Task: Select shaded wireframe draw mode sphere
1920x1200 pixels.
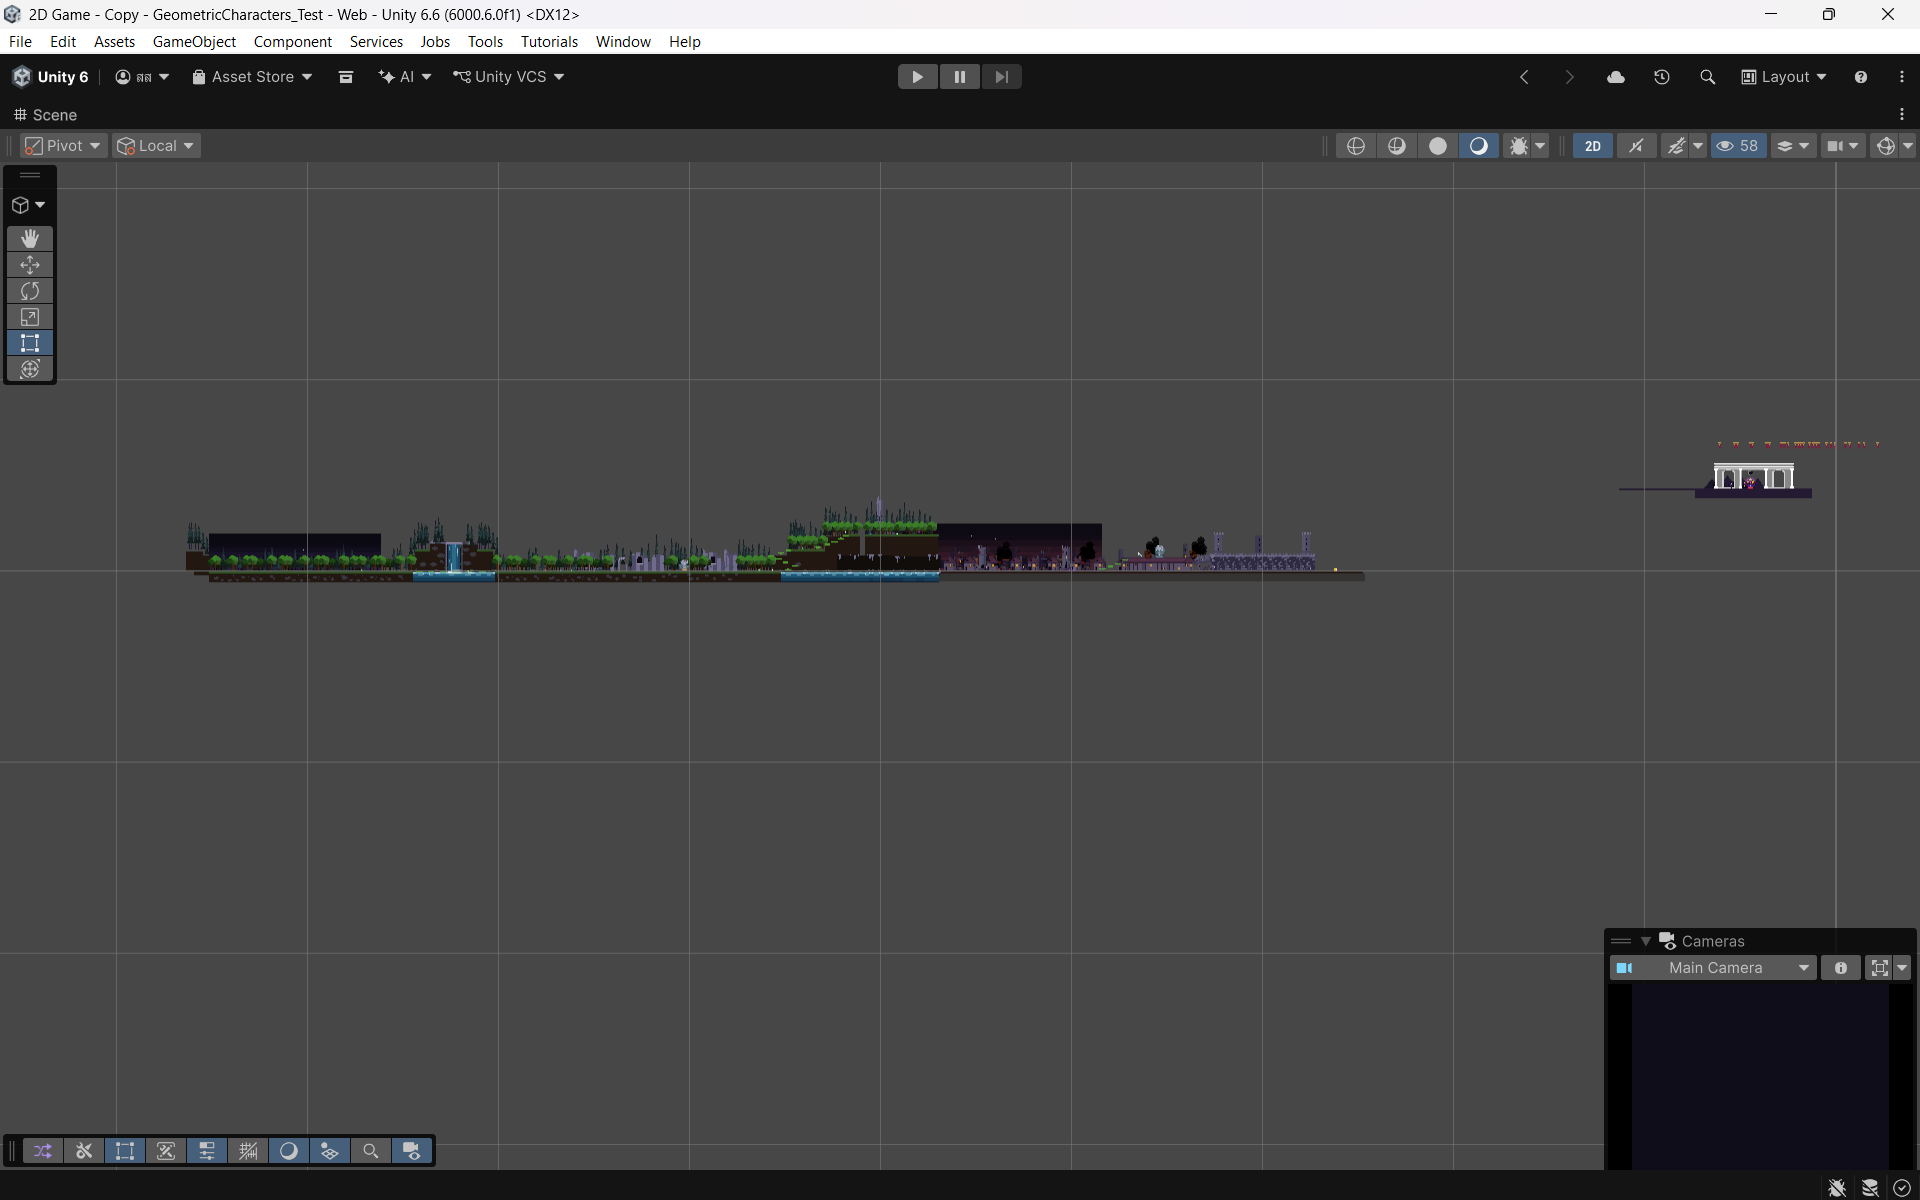Action: pyautogui.click(x=1397, y=146)
